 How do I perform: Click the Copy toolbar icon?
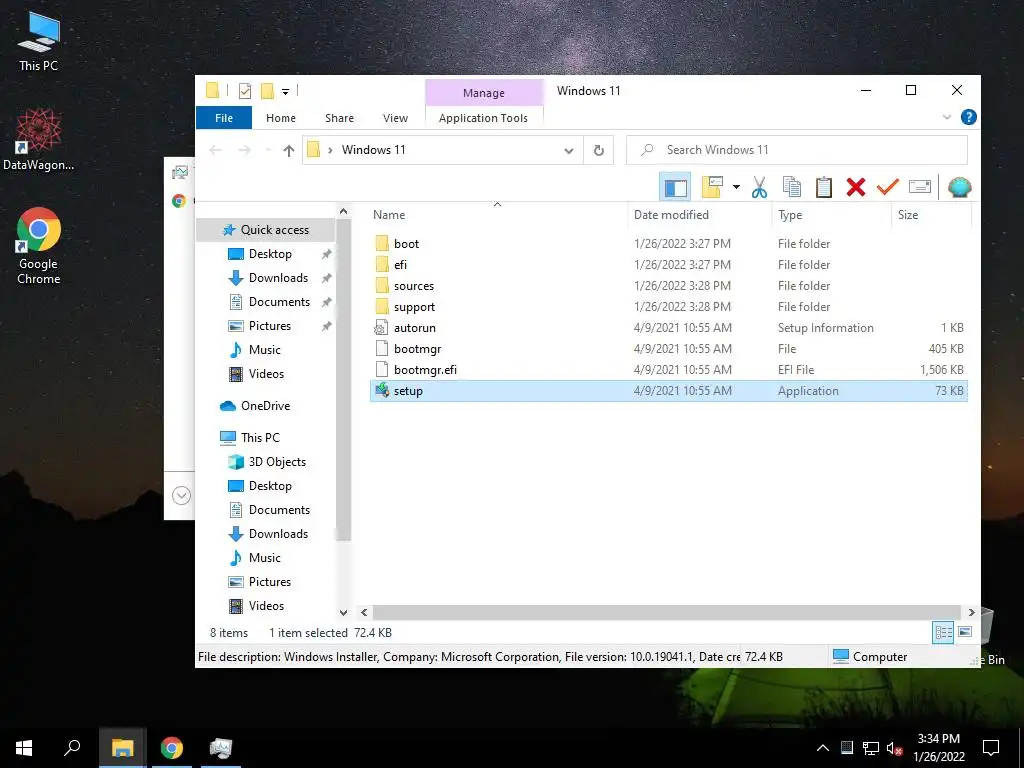[792, 187]
